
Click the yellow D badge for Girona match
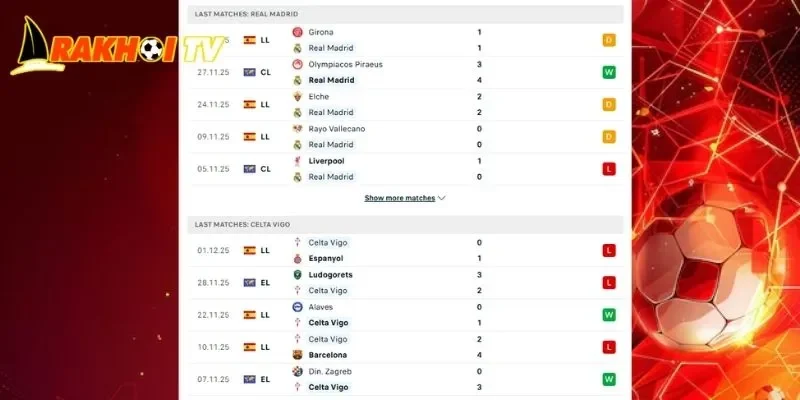tap(608, 40)
